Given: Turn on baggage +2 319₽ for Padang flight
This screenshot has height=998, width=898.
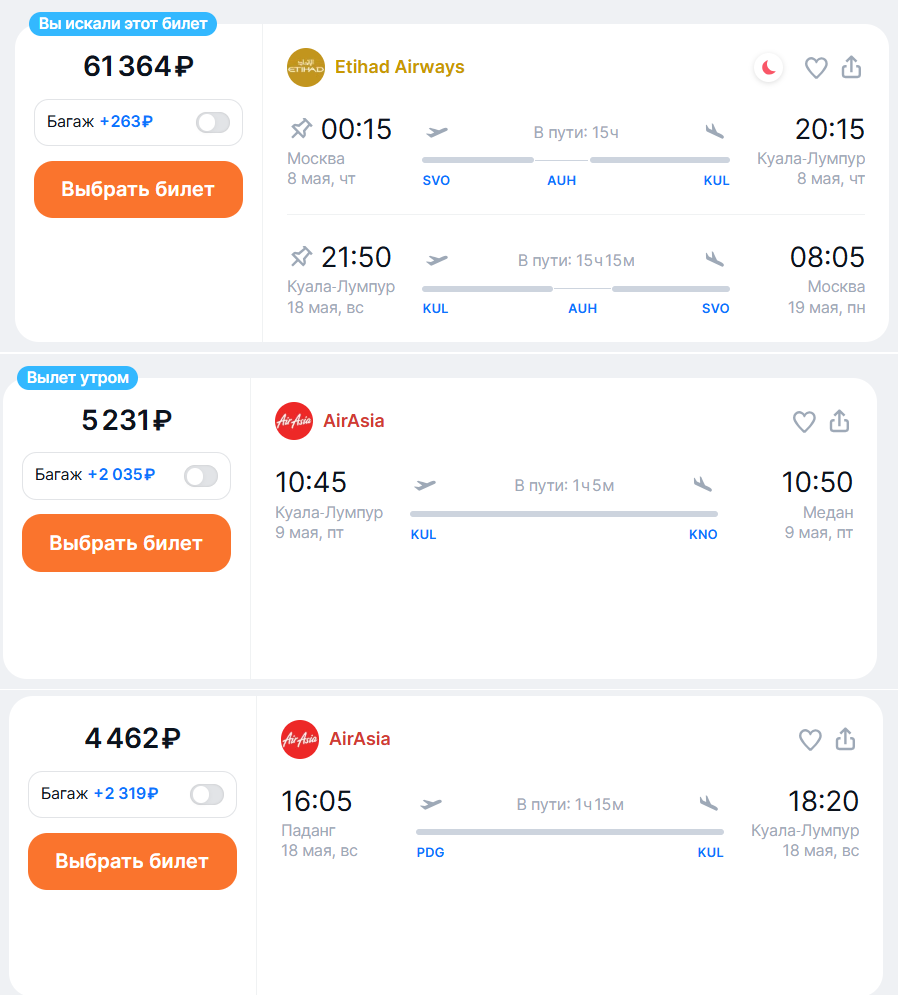Looking at the screenshot, I should click(207, 794).
